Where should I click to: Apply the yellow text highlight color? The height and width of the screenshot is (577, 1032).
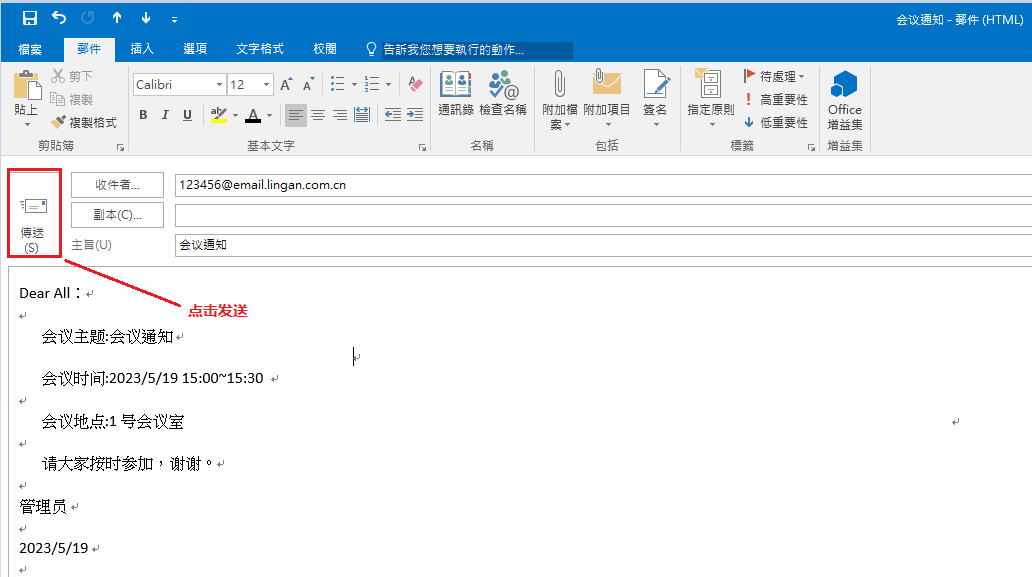click(x=219, y=115)
